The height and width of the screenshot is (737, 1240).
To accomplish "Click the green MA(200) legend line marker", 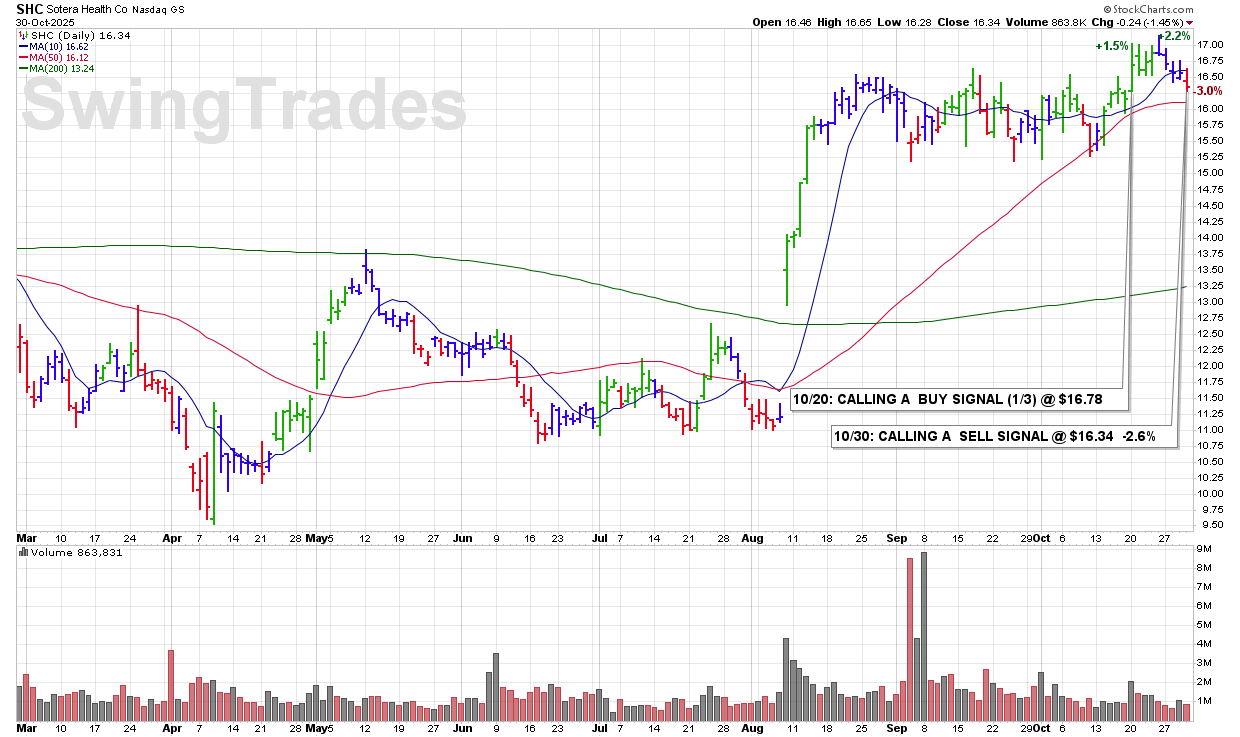I will click(22, 68).
